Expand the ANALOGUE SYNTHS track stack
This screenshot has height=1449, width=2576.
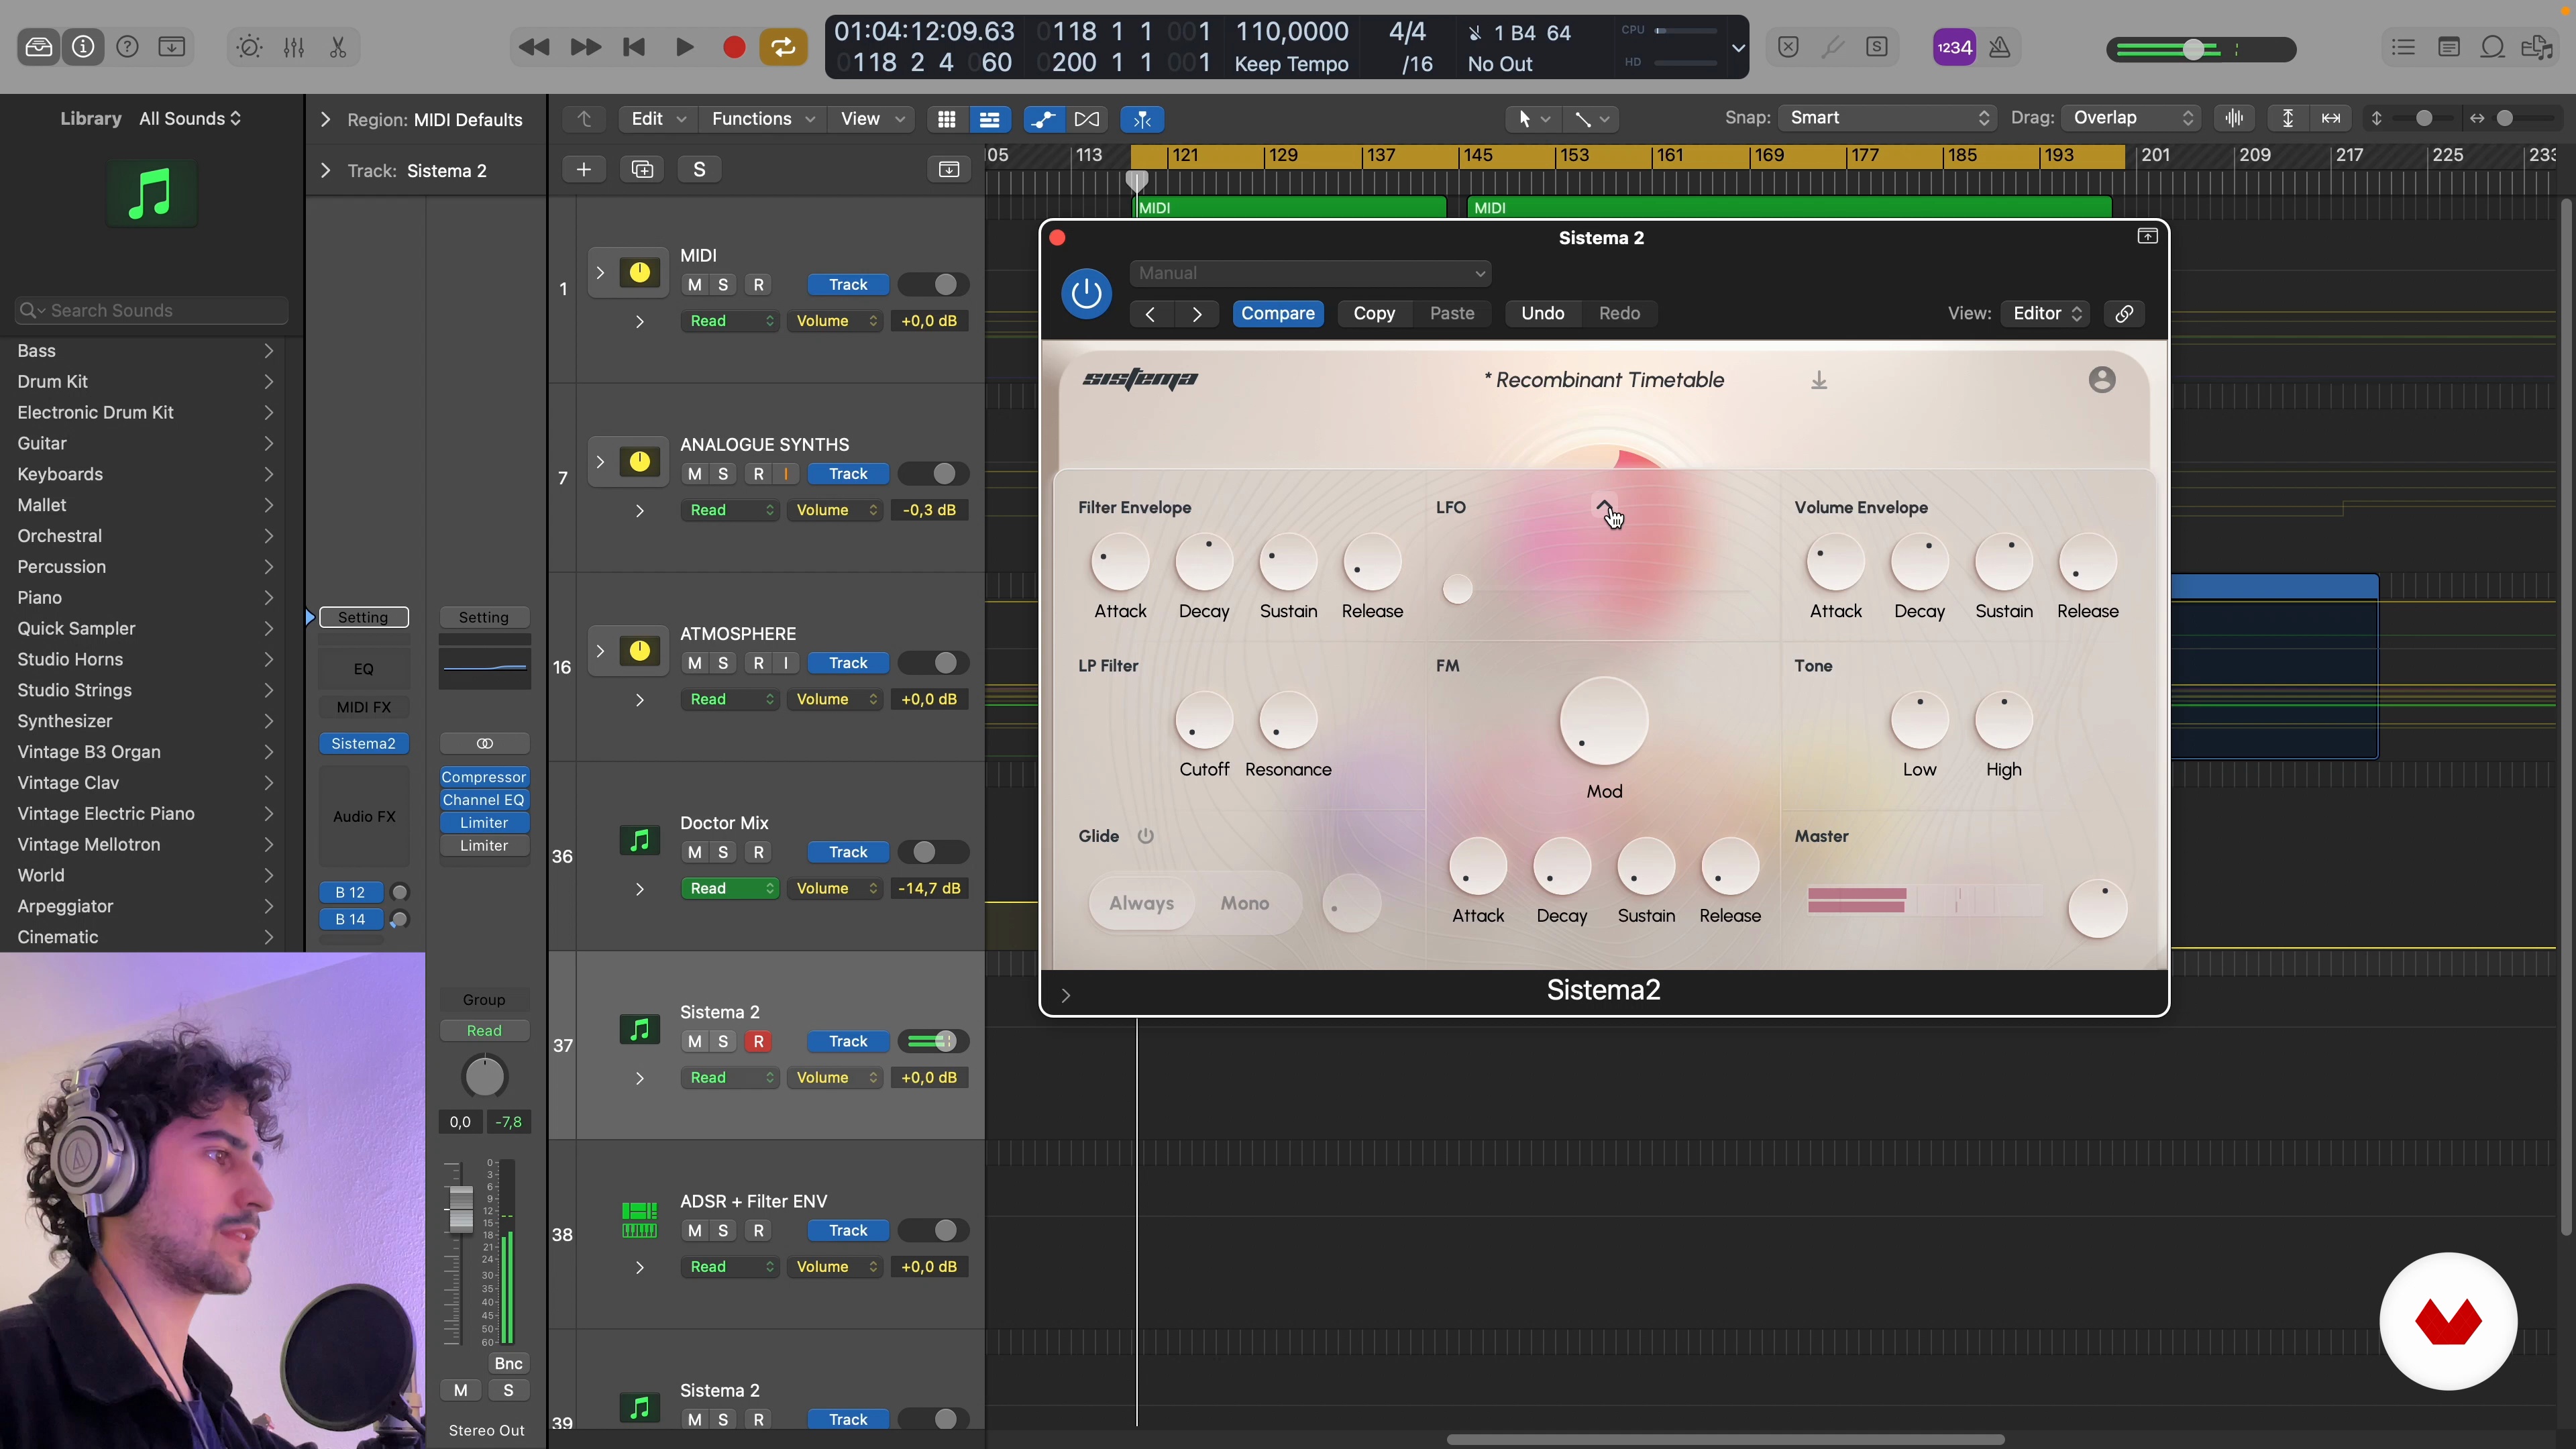[600, 462]
